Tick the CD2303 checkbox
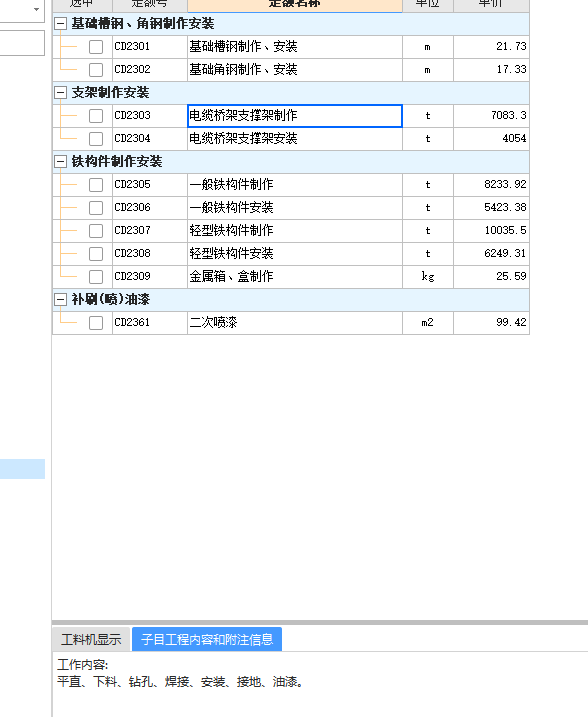This screenshot has width=588, height=717. pos(96,116)
